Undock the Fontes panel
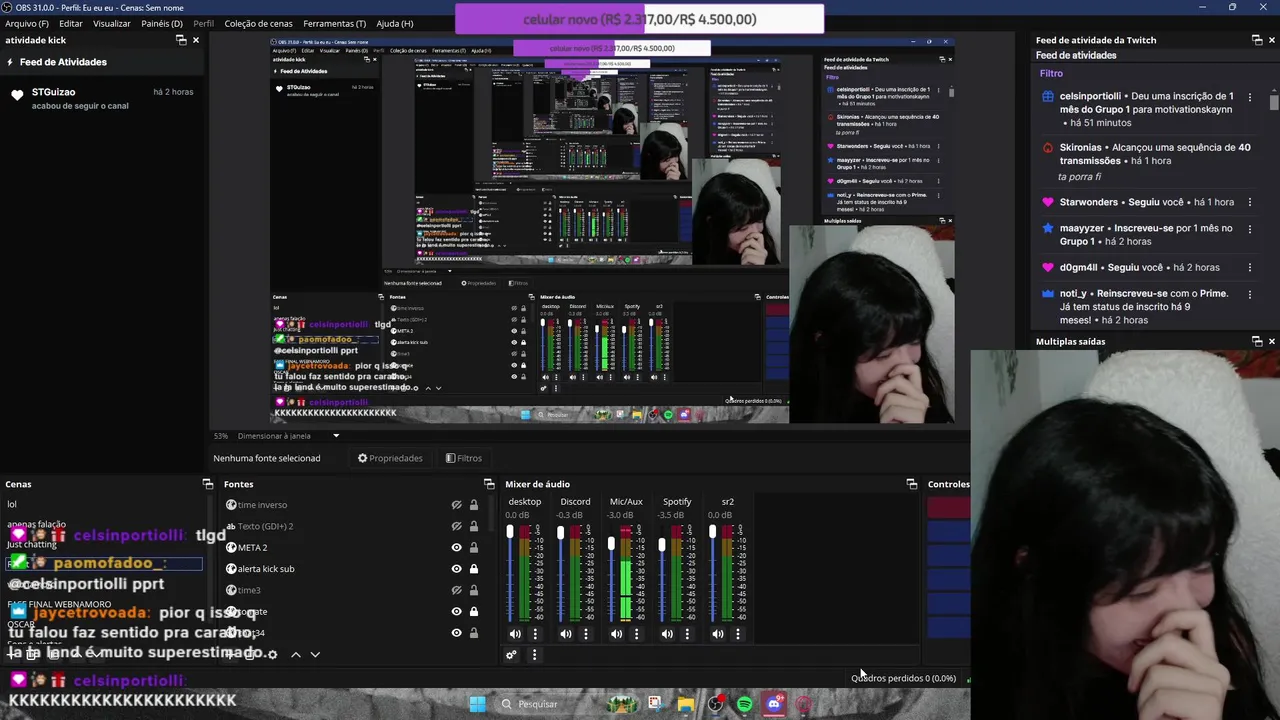 click(489, 484)
